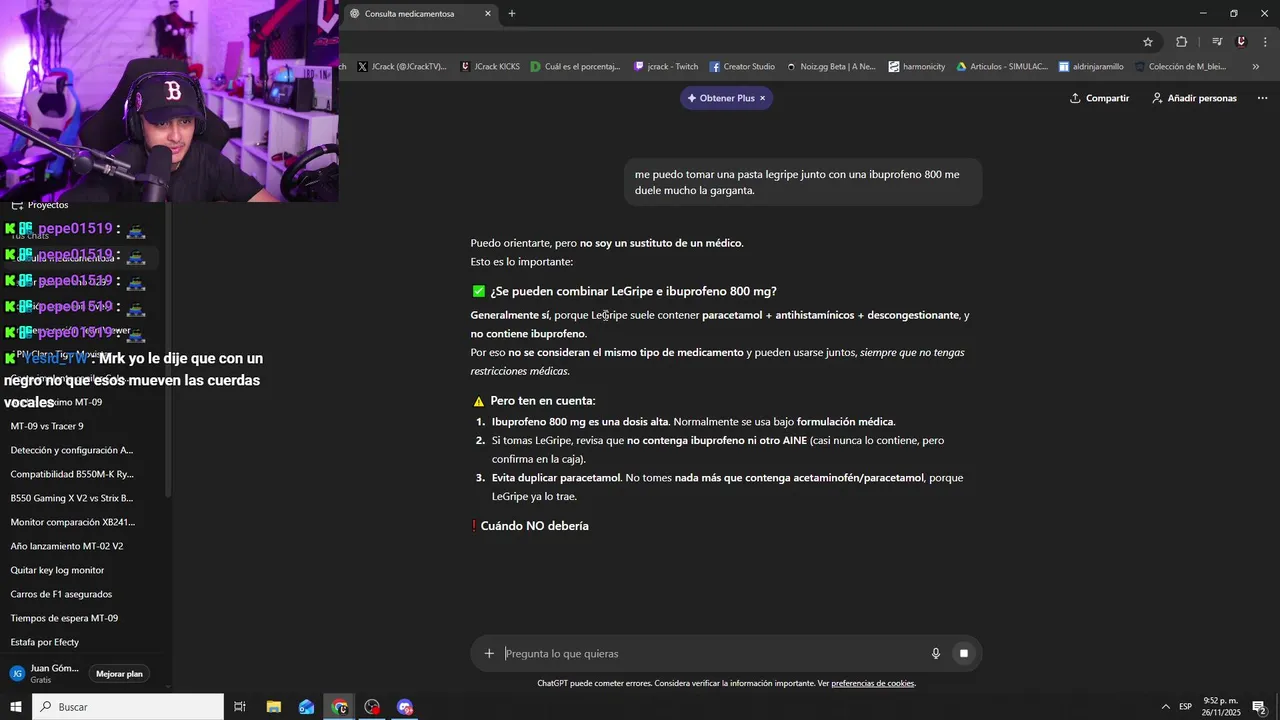This screenshot has height=720, width=1280.
Task: Expand the hidden bookmarks chevron
Action: click(1256, 67)
